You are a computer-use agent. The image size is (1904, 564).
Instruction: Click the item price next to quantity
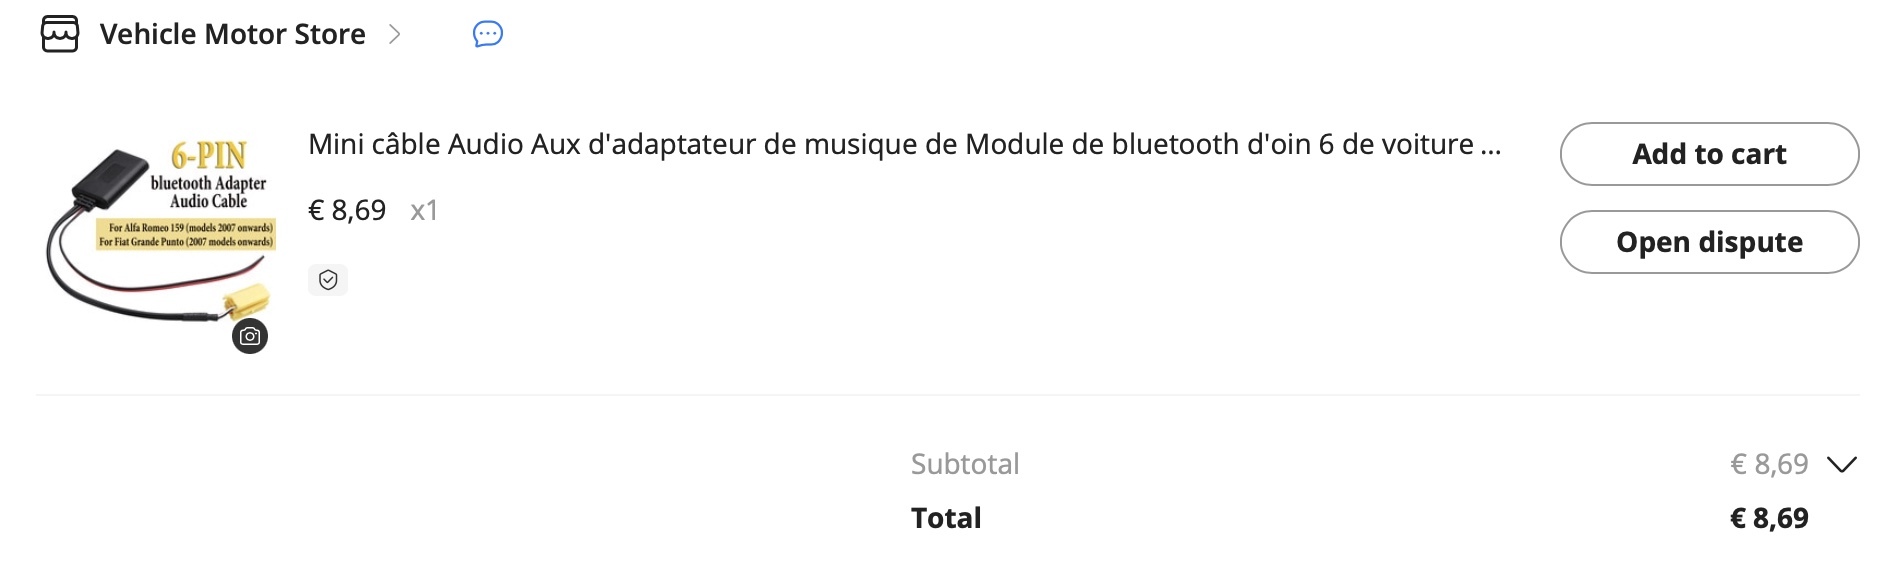pos(347,210)
